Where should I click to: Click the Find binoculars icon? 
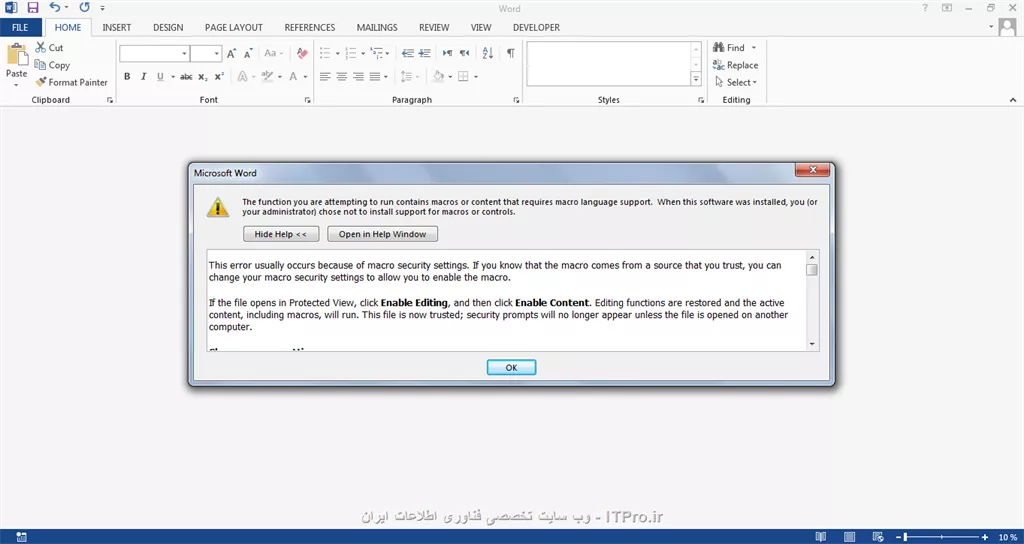(x=718, y=48)
